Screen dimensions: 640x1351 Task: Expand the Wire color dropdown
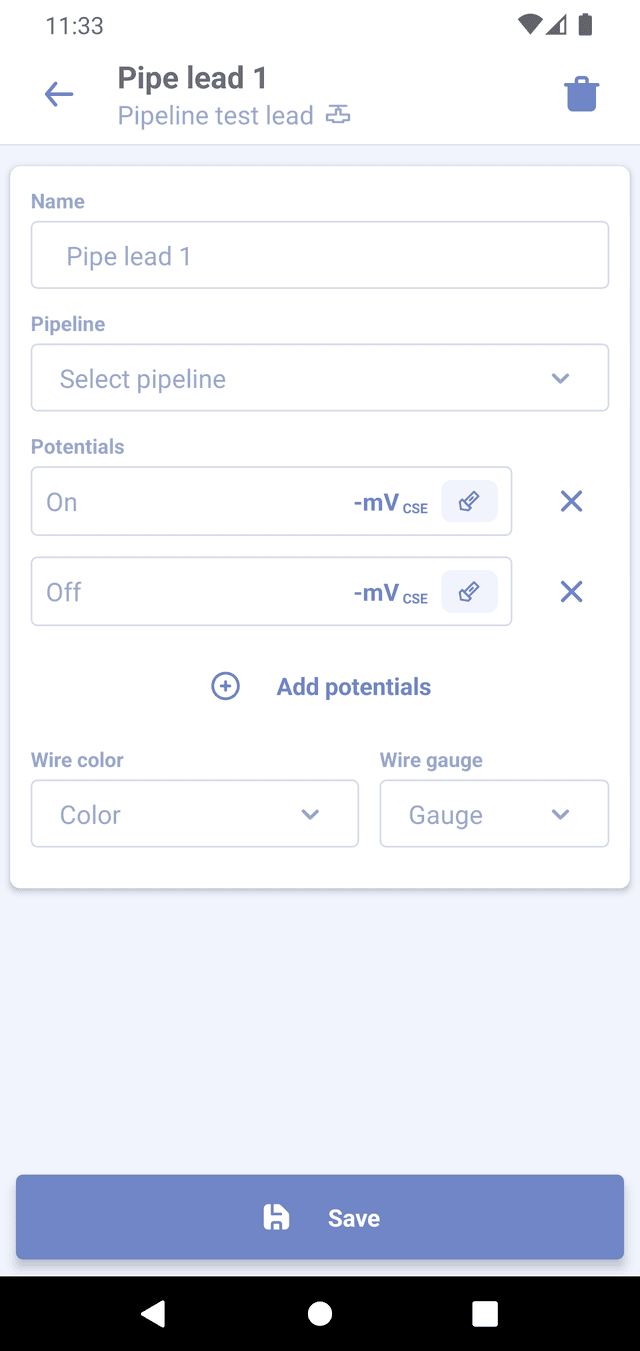[195, 814]
